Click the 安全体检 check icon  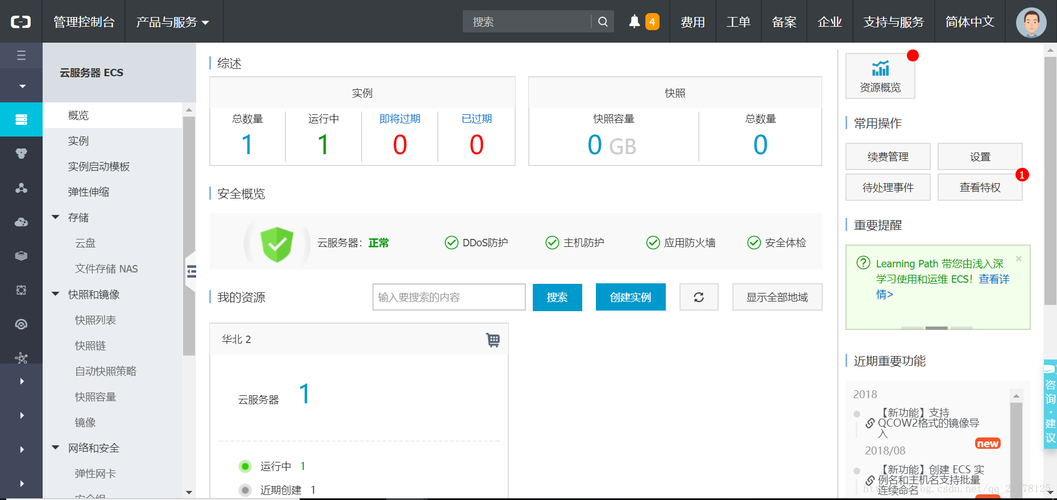click(x=754, y=243)
